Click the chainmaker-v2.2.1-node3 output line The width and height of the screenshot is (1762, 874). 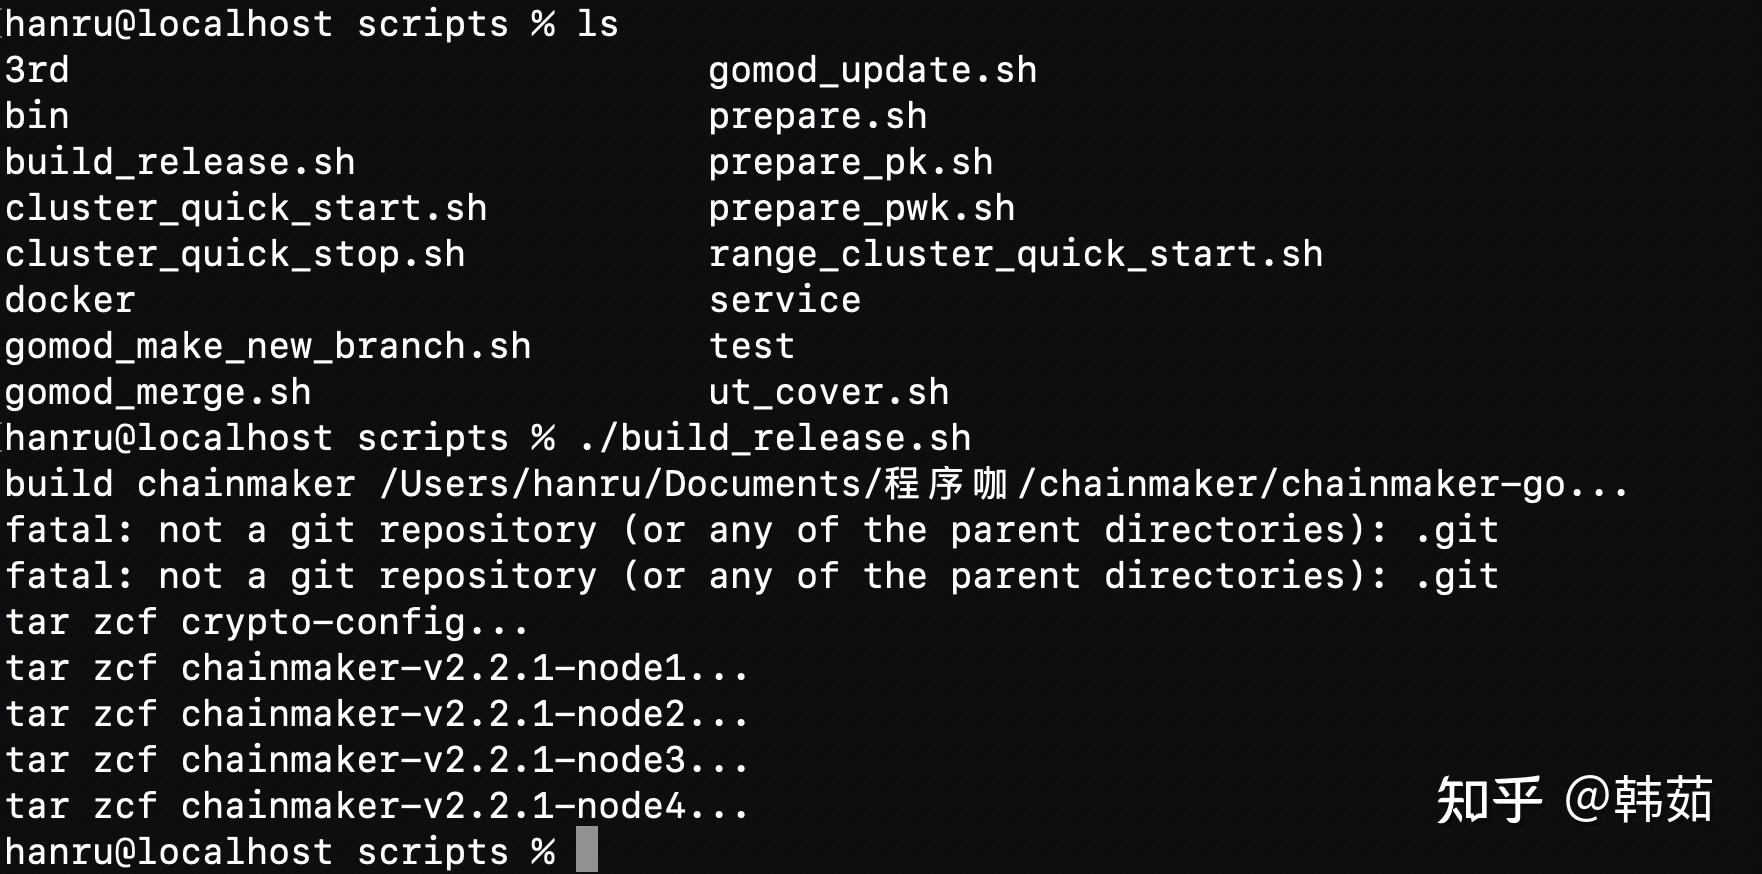tap(376, 760)
